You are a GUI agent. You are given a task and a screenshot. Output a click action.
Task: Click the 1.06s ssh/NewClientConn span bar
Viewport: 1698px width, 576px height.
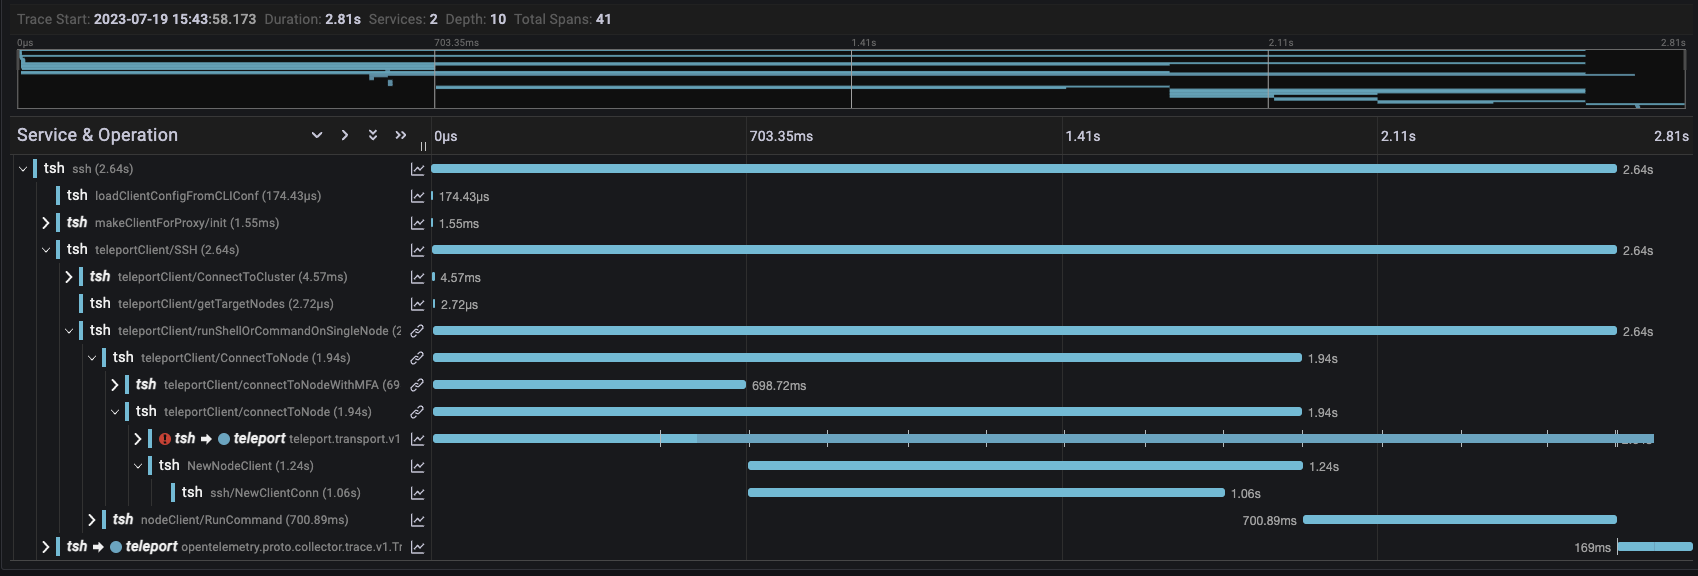pos(986,493)
